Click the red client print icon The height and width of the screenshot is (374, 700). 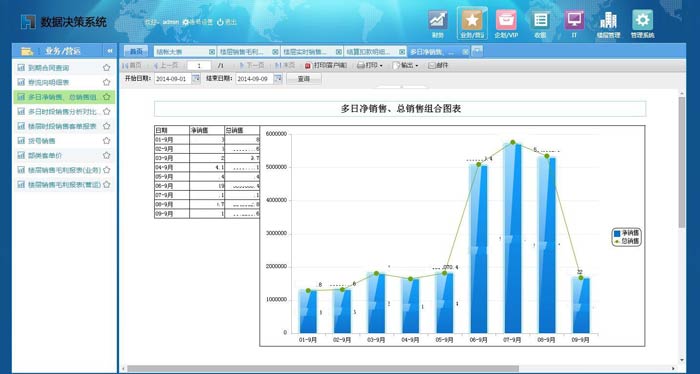point(307,66)
